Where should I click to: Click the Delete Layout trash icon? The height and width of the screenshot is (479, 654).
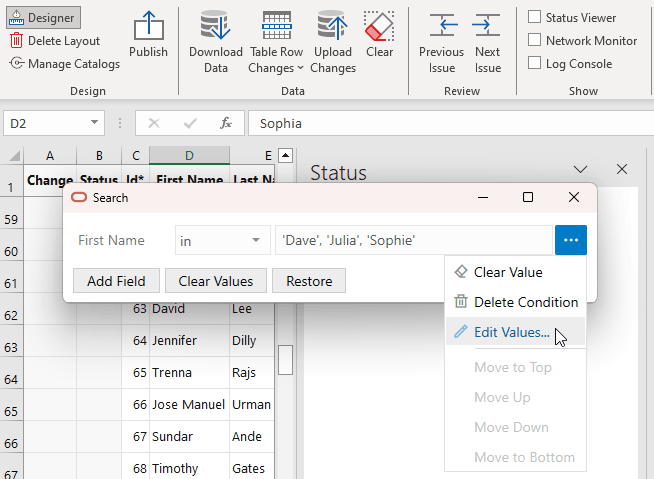[x=16, y=40]
